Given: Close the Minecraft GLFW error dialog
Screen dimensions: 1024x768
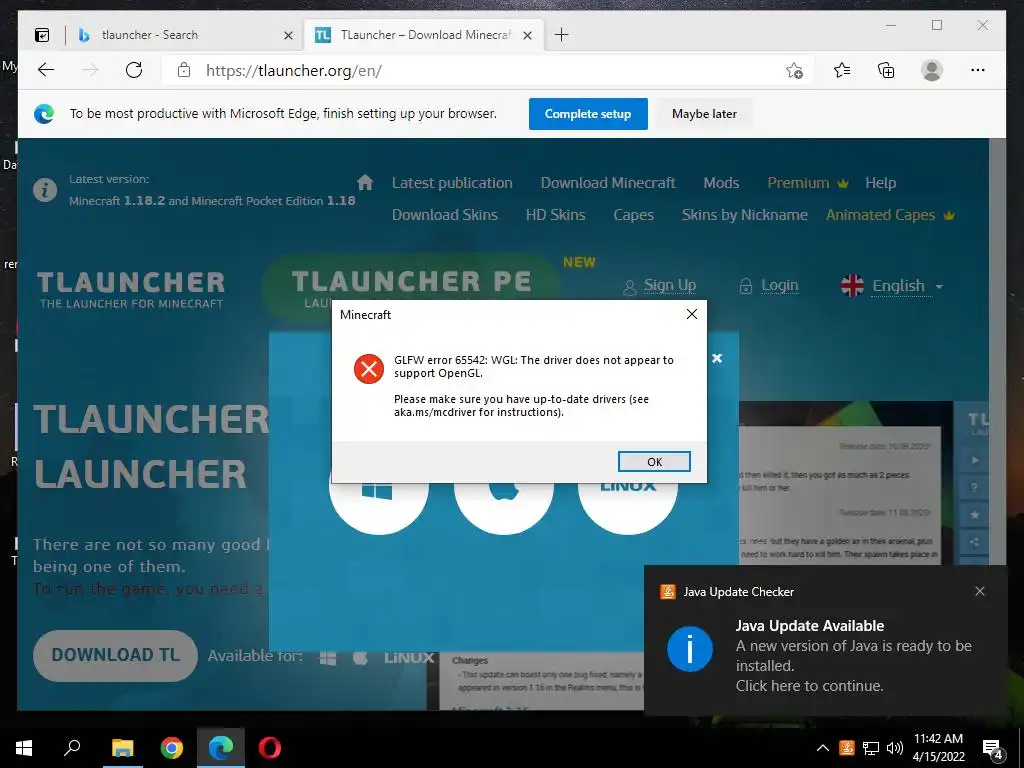Looking at the screenshot, I should 692,314.
